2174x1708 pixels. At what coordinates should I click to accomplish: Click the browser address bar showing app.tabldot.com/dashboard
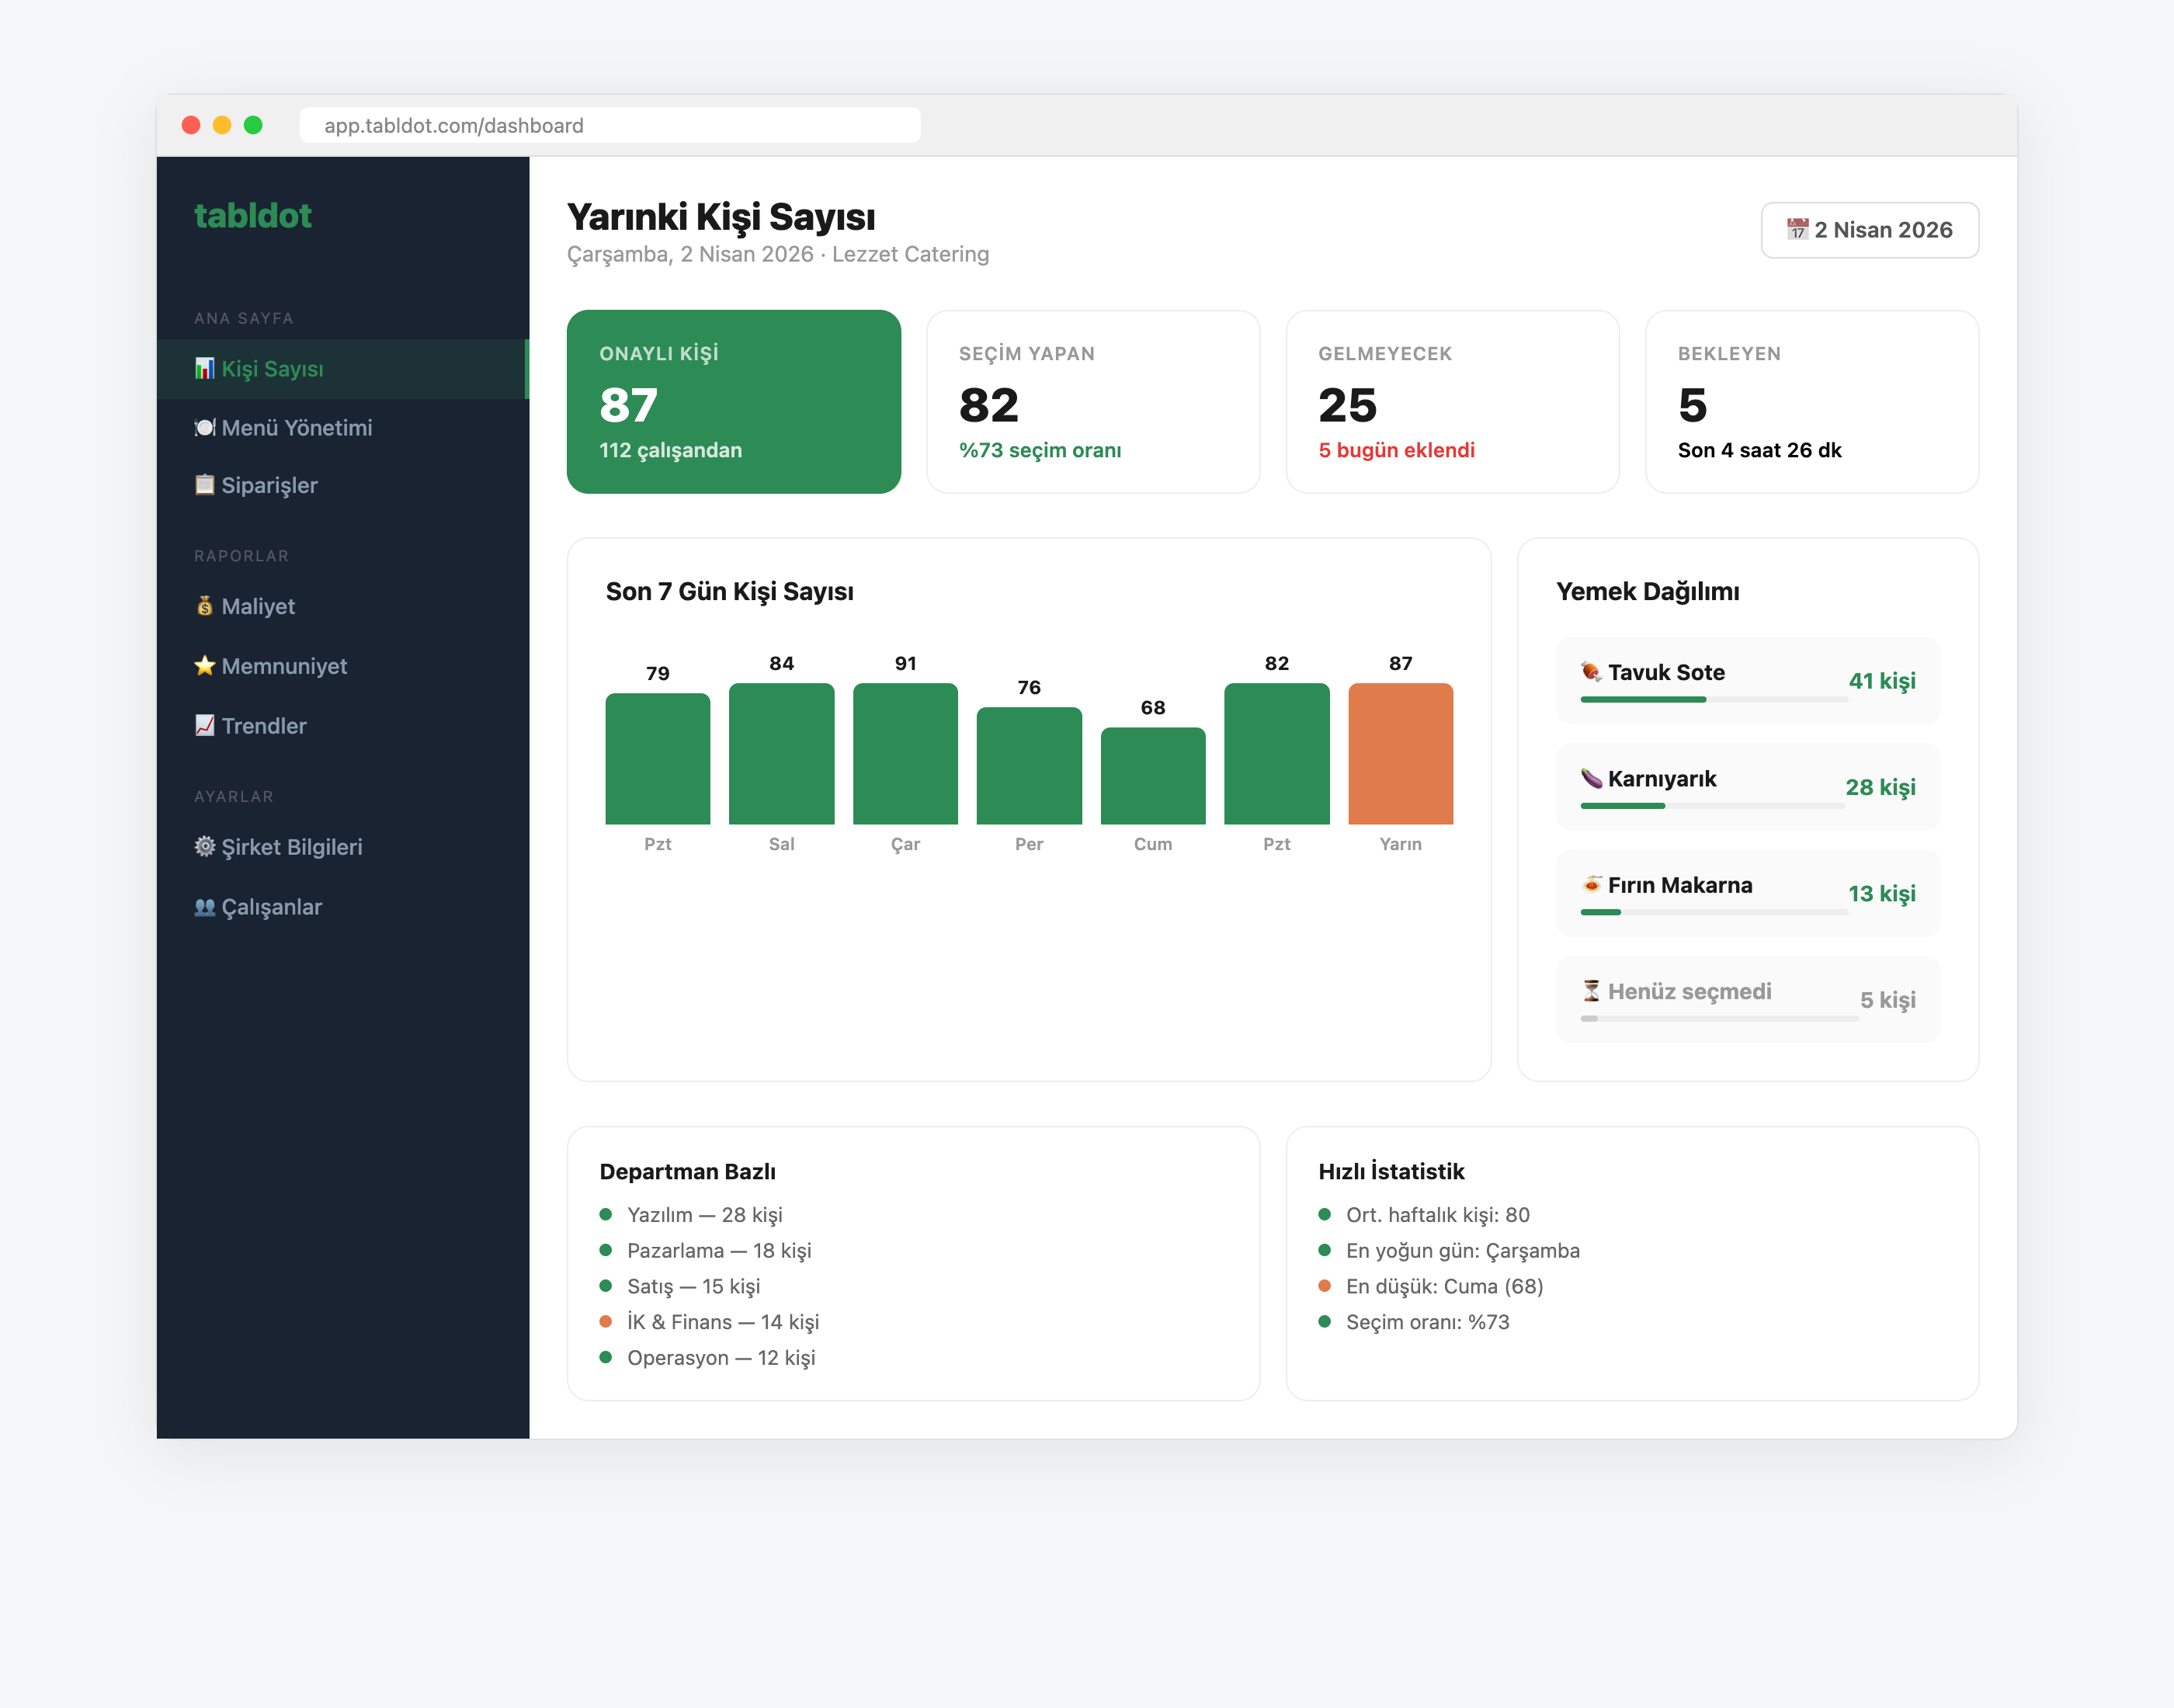[x=610, y=125]
